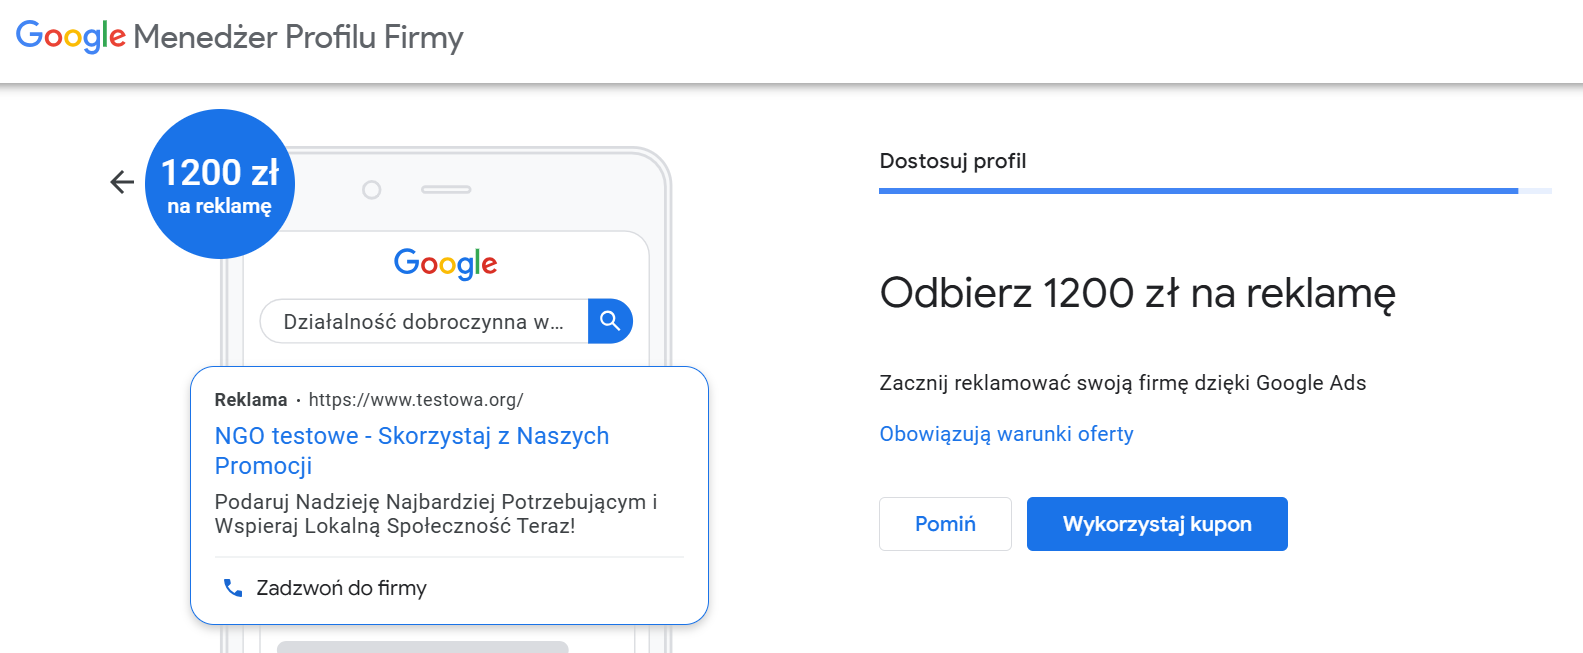Open the Obowiązują warunki oferty link

[1006, 434]
